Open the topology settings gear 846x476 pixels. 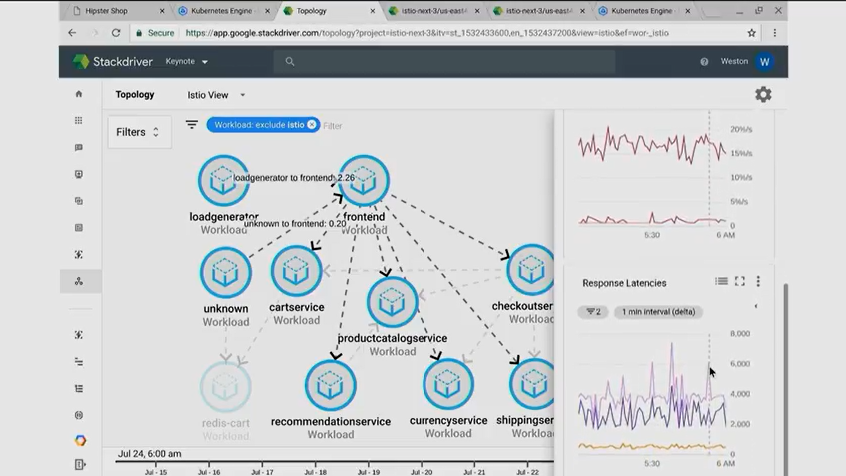click(x=763, y=94)
